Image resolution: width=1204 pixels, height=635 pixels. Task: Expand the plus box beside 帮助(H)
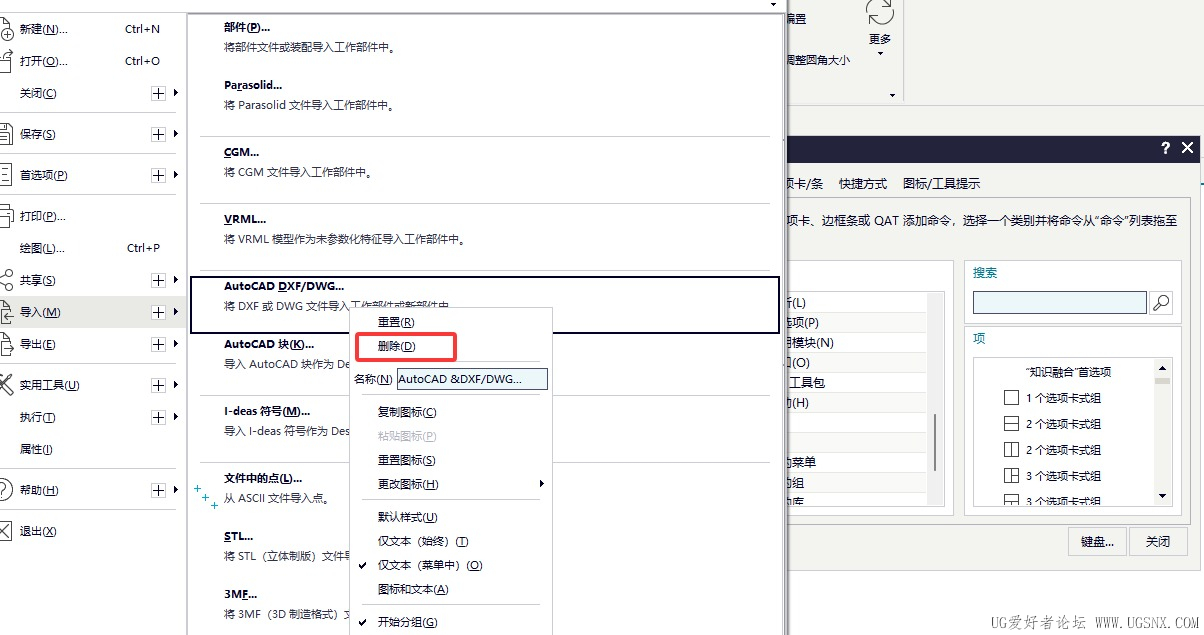coord(158,490)
